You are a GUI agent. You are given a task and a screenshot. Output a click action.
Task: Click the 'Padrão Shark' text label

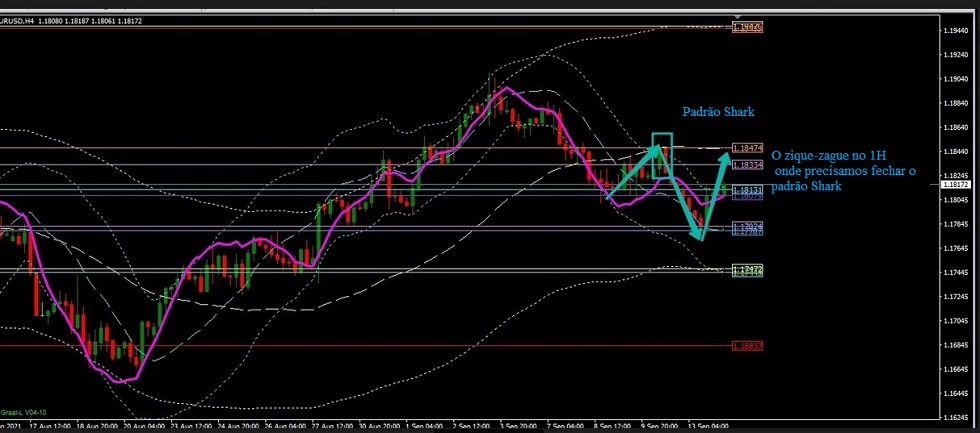(x=717, y=112)
